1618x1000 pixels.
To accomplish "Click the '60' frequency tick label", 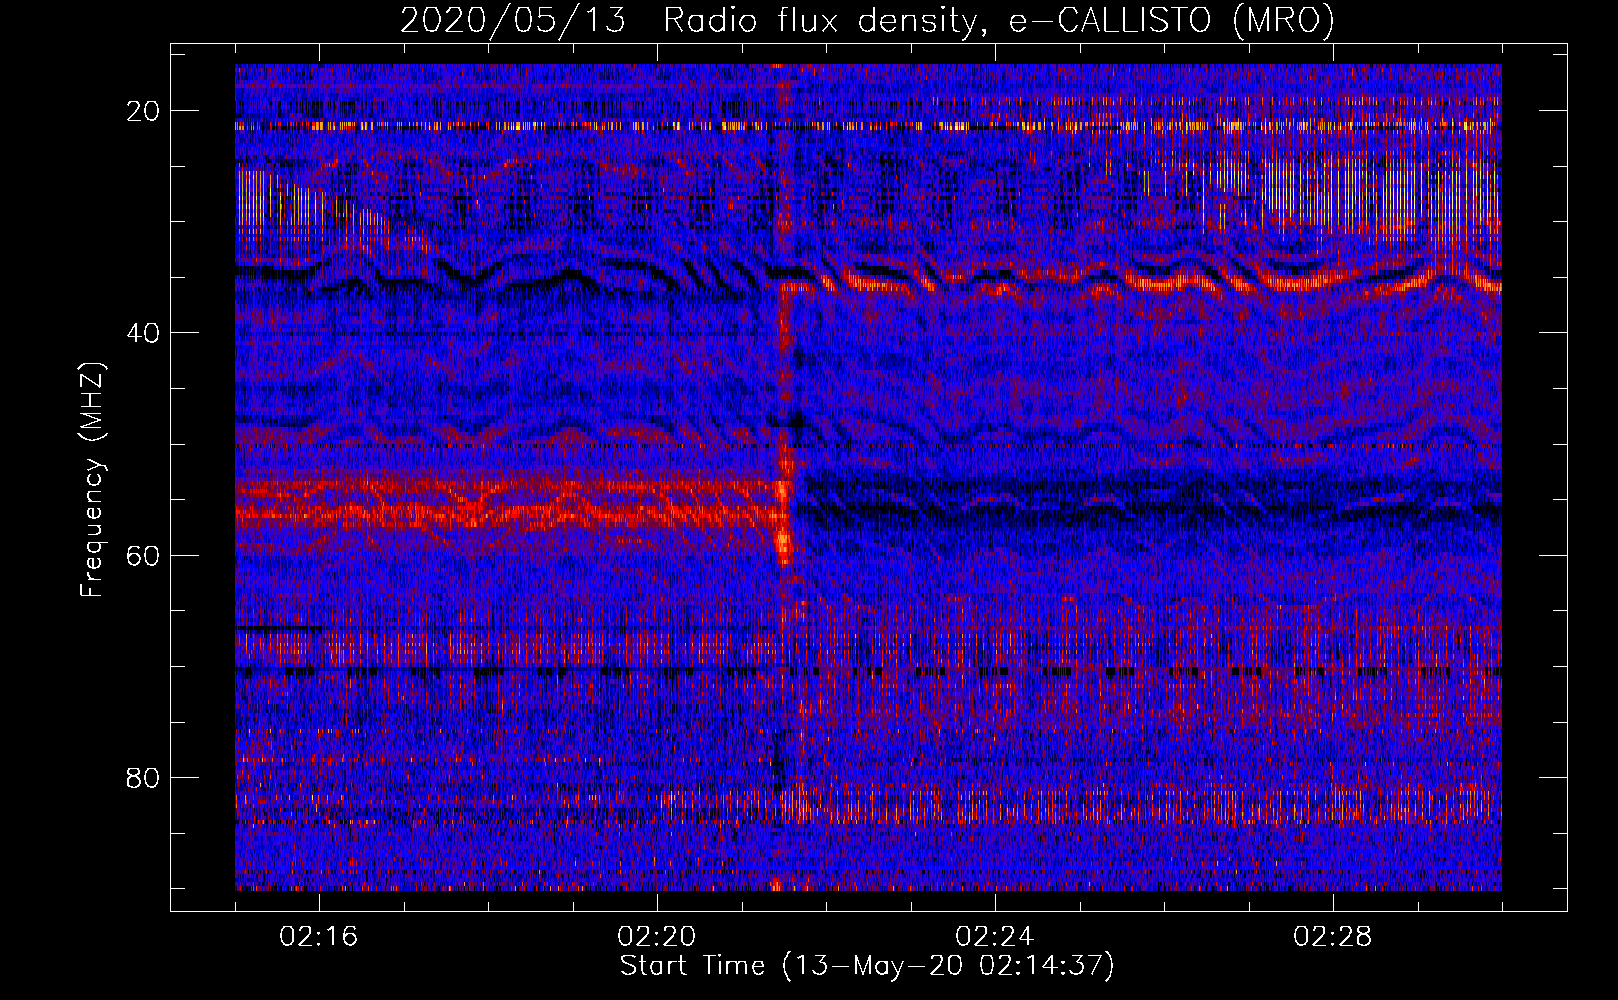I will (144, 555).
